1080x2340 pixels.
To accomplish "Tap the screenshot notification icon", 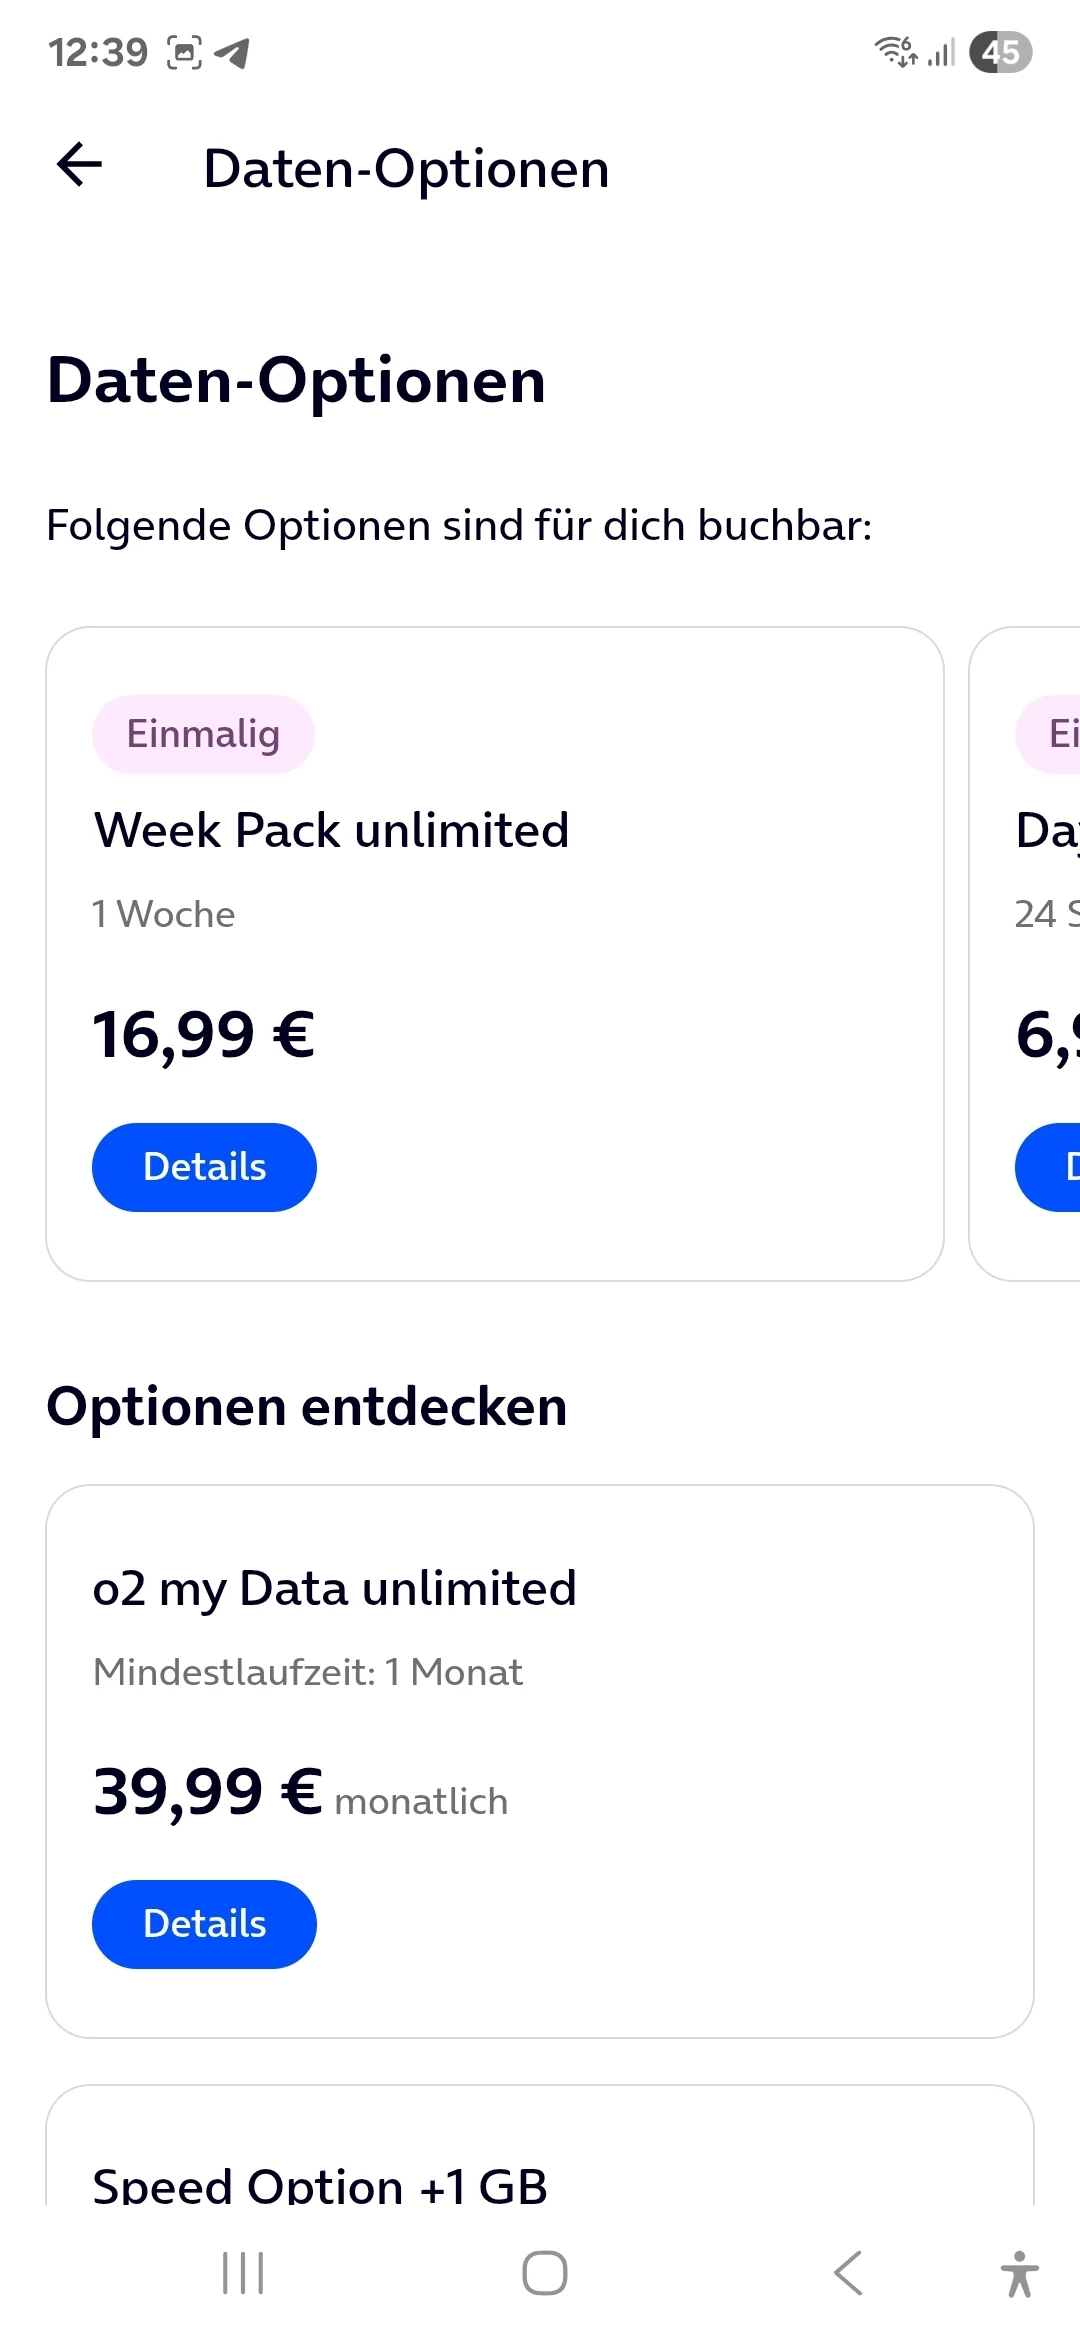I will point(184,52).
